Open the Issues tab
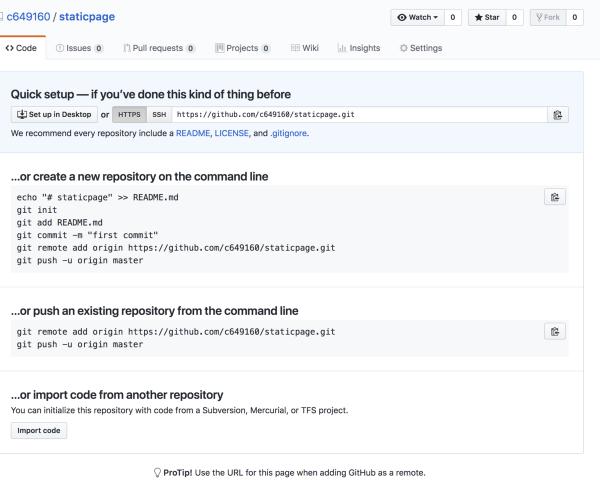 coord(79,48)
